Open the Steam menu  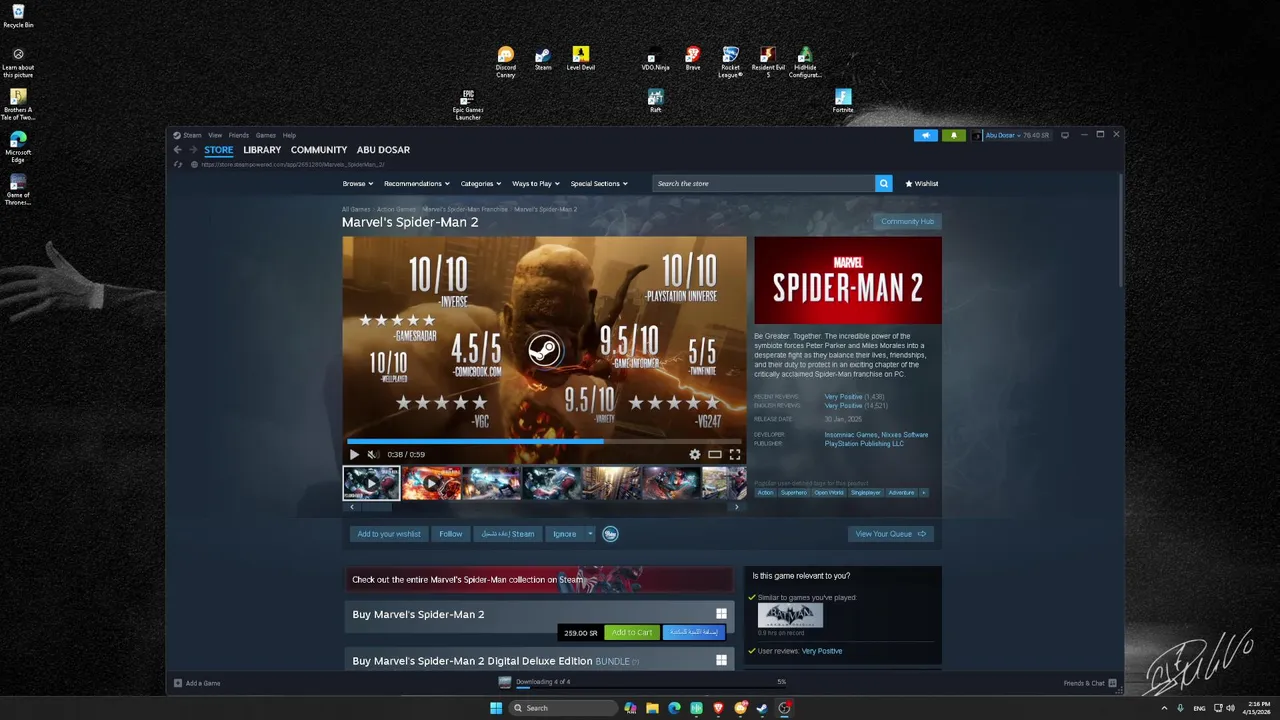pos(187,135)
